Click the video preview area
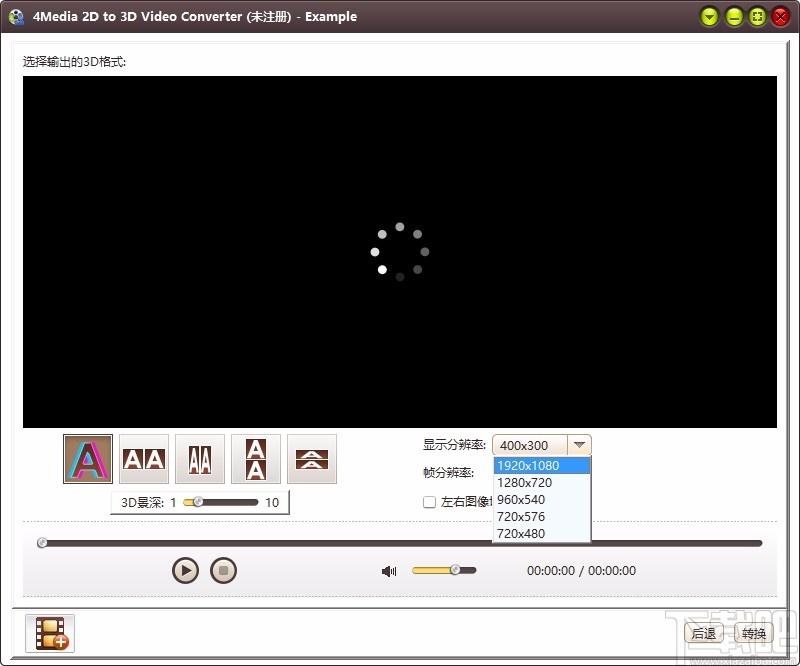This screenshot has width=800, height=666. [x=400, y=252]
